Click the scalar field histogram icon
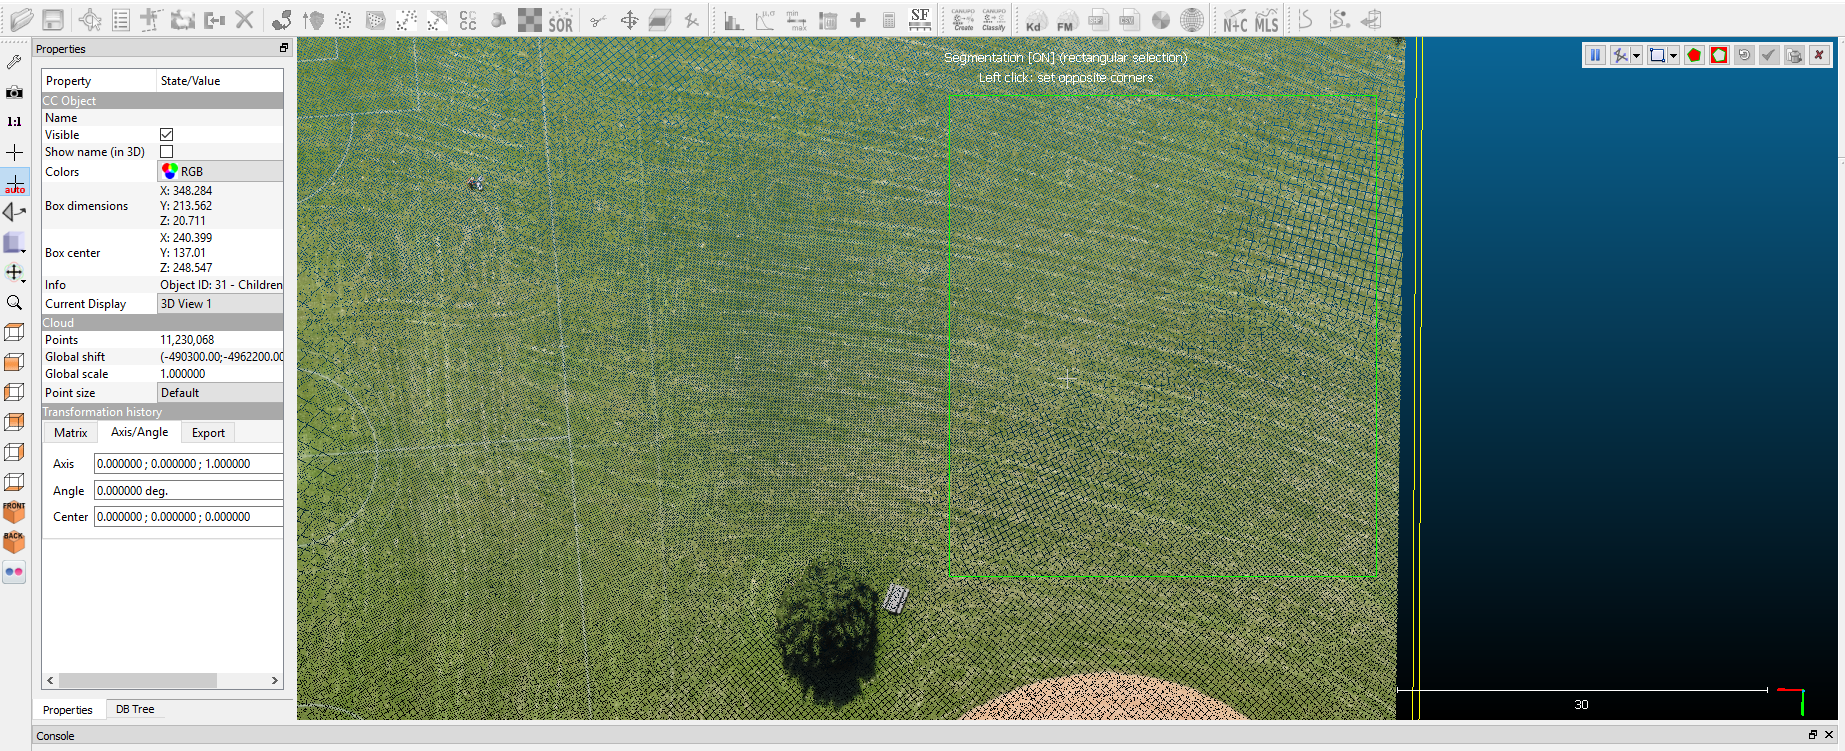The height and width of the screenshot is (751, 1845). 734,19
